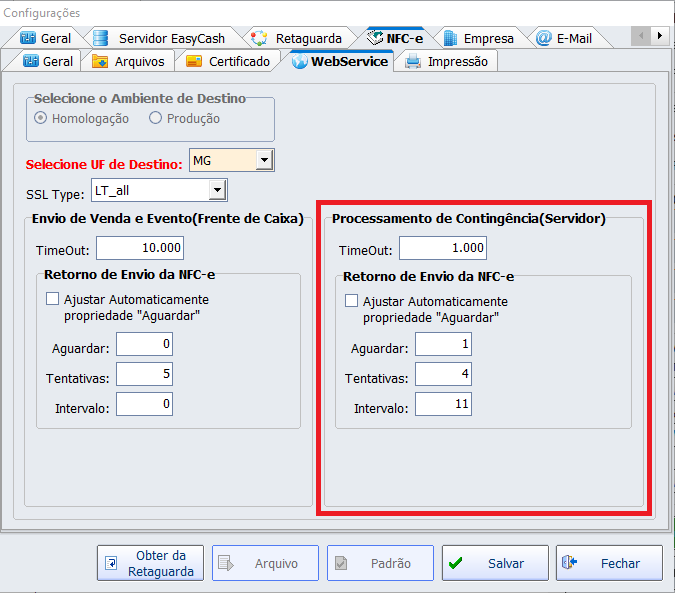
Task: Enable auto-adjust Aguardar under Frente de Caixa
Action: tap(53, 299)
